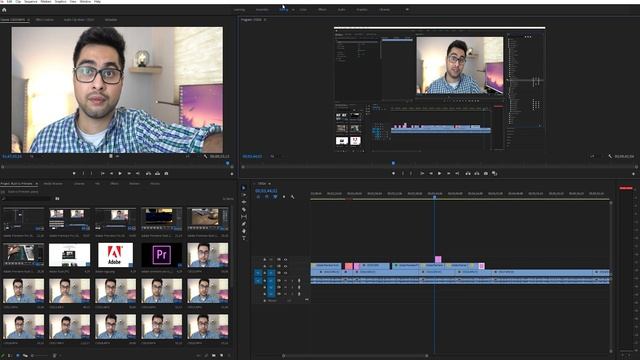
Task: Open Audio Clip Mixer tab
Action: pos(79,20)
